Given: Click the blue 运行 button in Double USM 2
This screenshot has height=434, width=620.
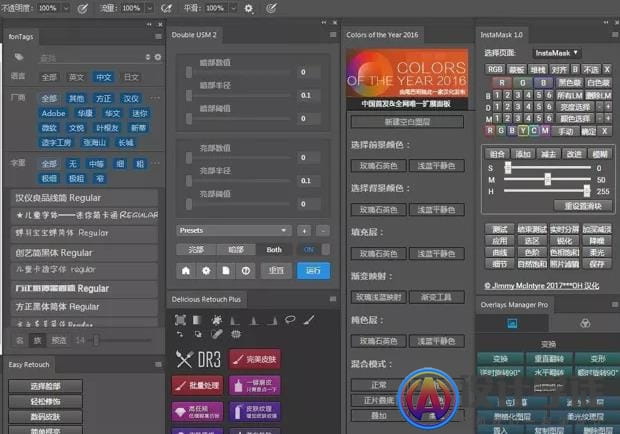Looking at the screenshot, I should 313,271.
